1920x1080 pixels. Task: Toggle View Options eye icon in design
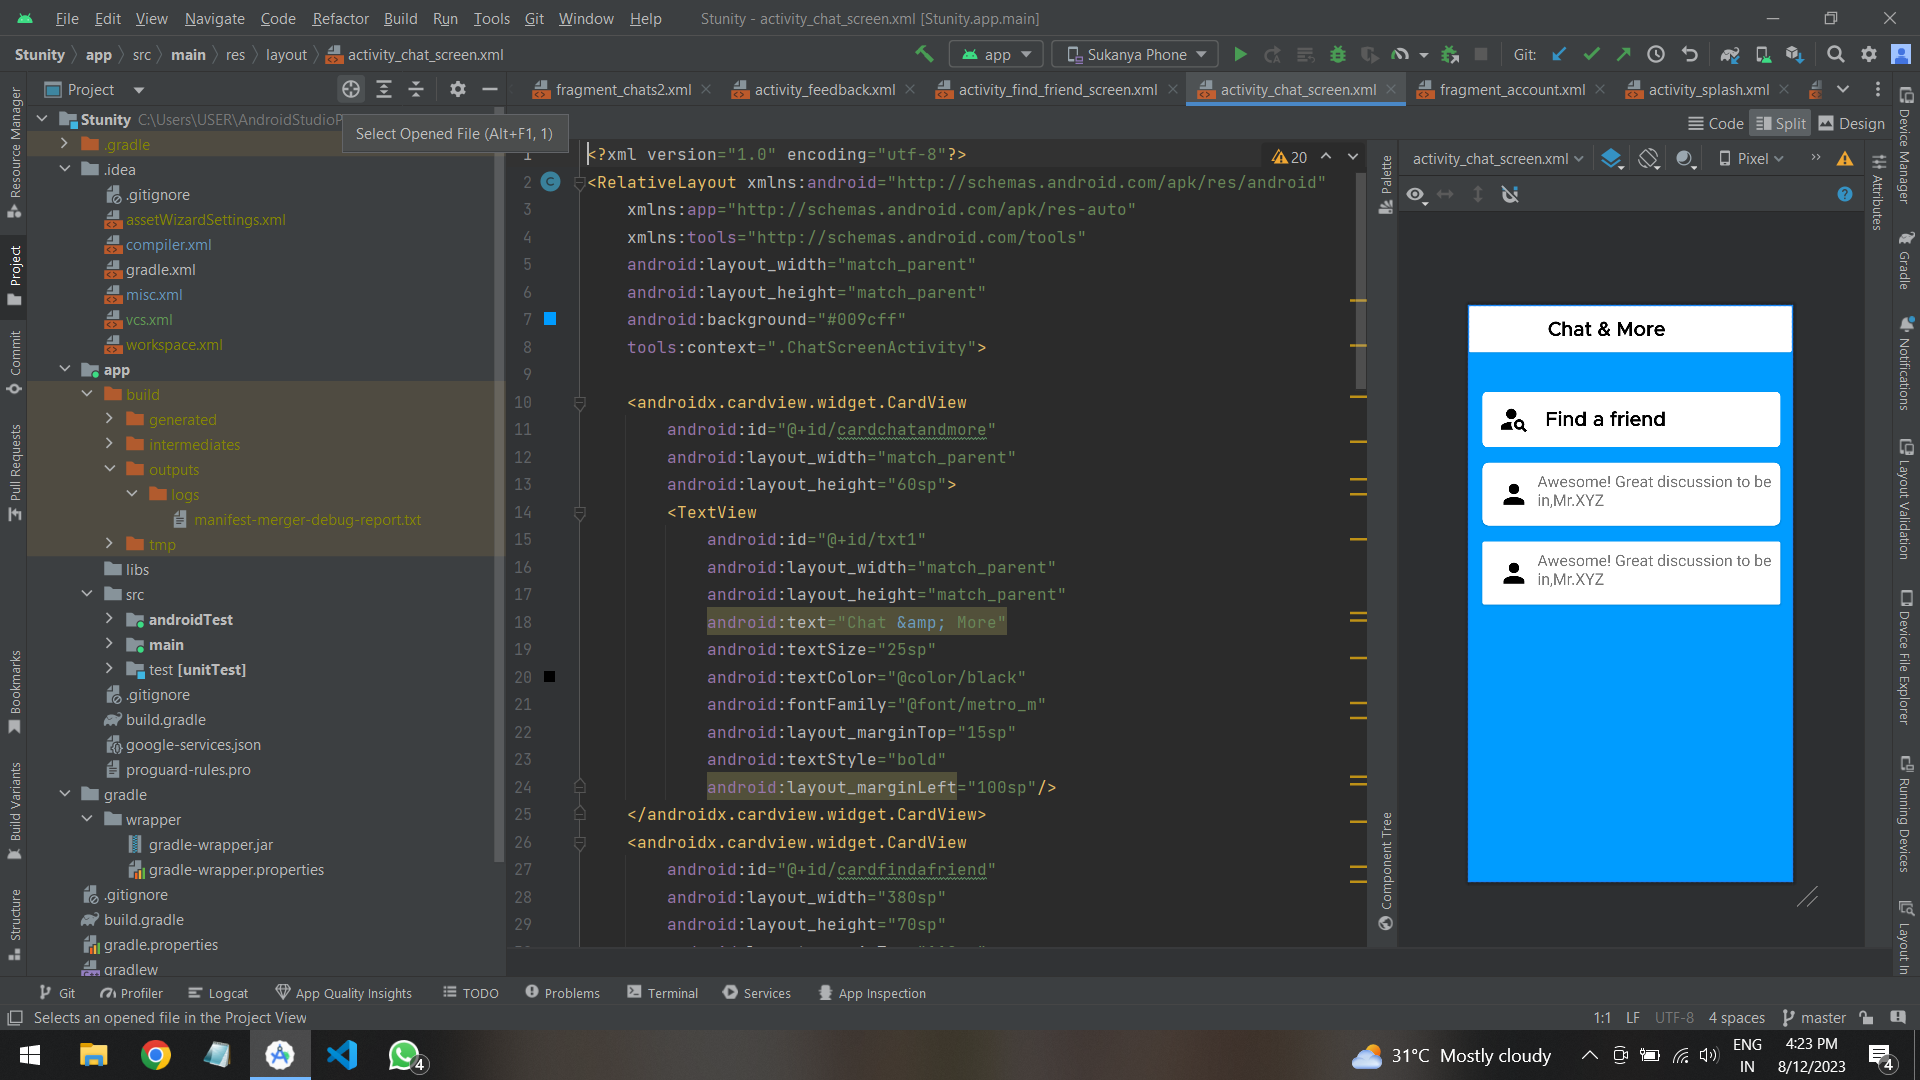point(1416,194)
